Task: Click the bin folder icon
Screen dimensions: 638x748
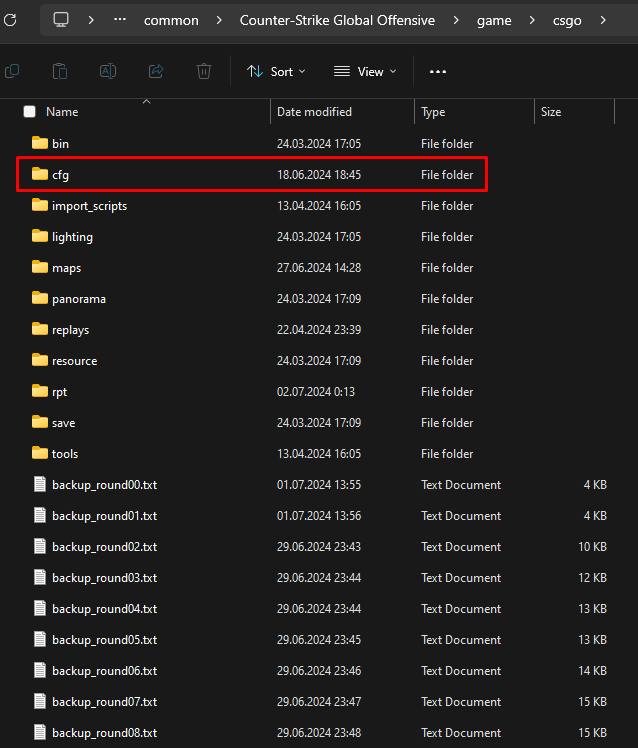Action: [x=40, y=143]
